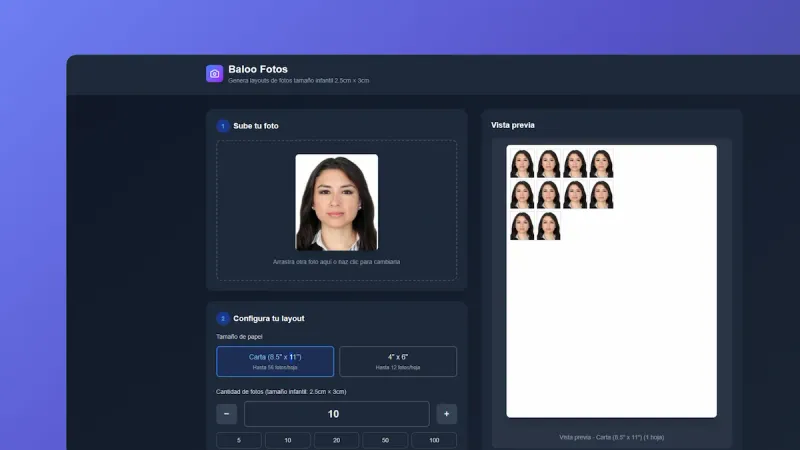Pick the 10 photos preset button
The width and height of the screenshot is (800, 450).
[288, 441]
